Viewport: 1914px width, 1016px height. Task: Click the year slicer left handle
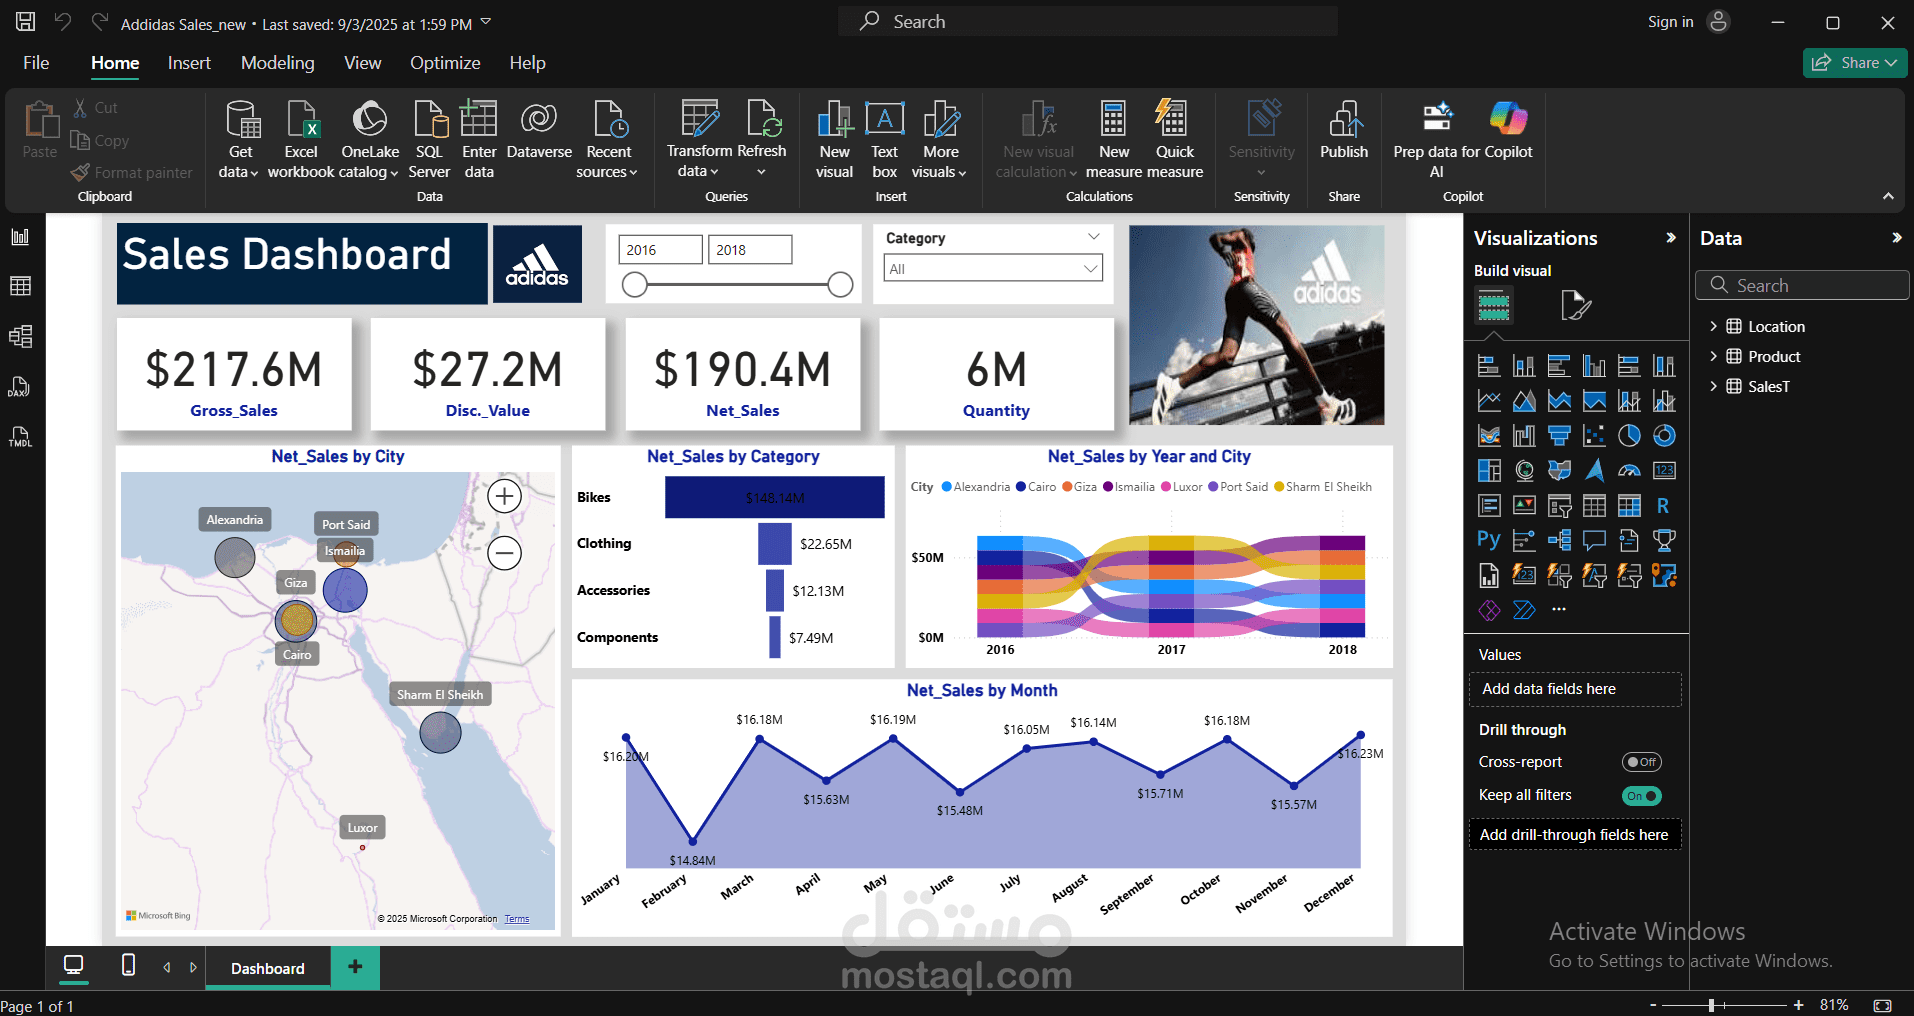click(634, 285)
